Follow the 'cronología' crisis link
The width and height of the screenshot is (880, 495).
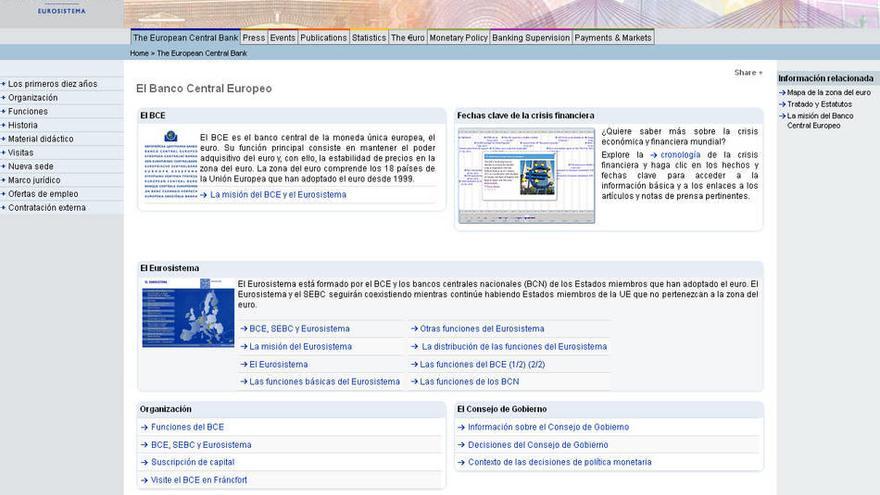pyautogui.click(x=680, y=155)
